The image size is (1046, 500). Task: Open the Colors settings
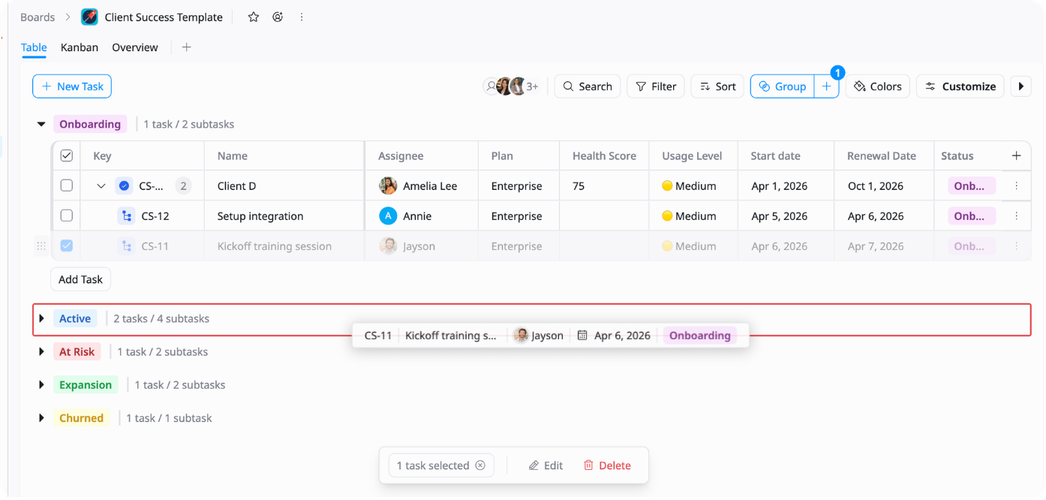click(x=877, y=86)
